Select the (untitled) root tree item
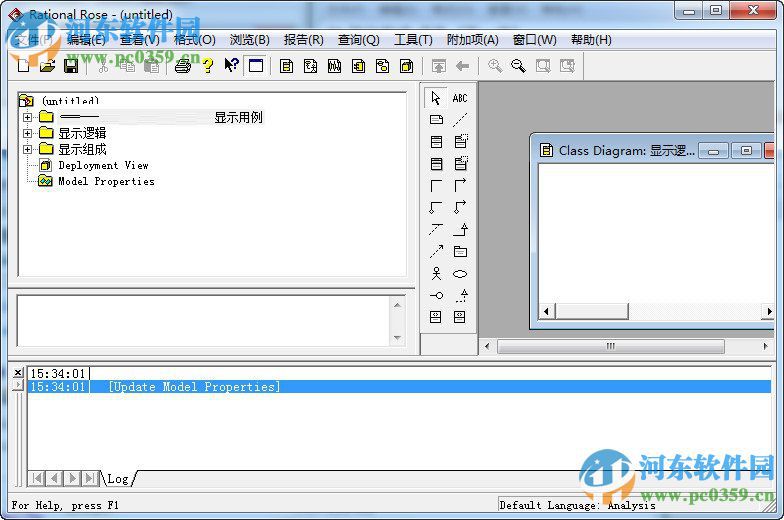Screen dimensions: 784x520 click(x=70, y=100)
